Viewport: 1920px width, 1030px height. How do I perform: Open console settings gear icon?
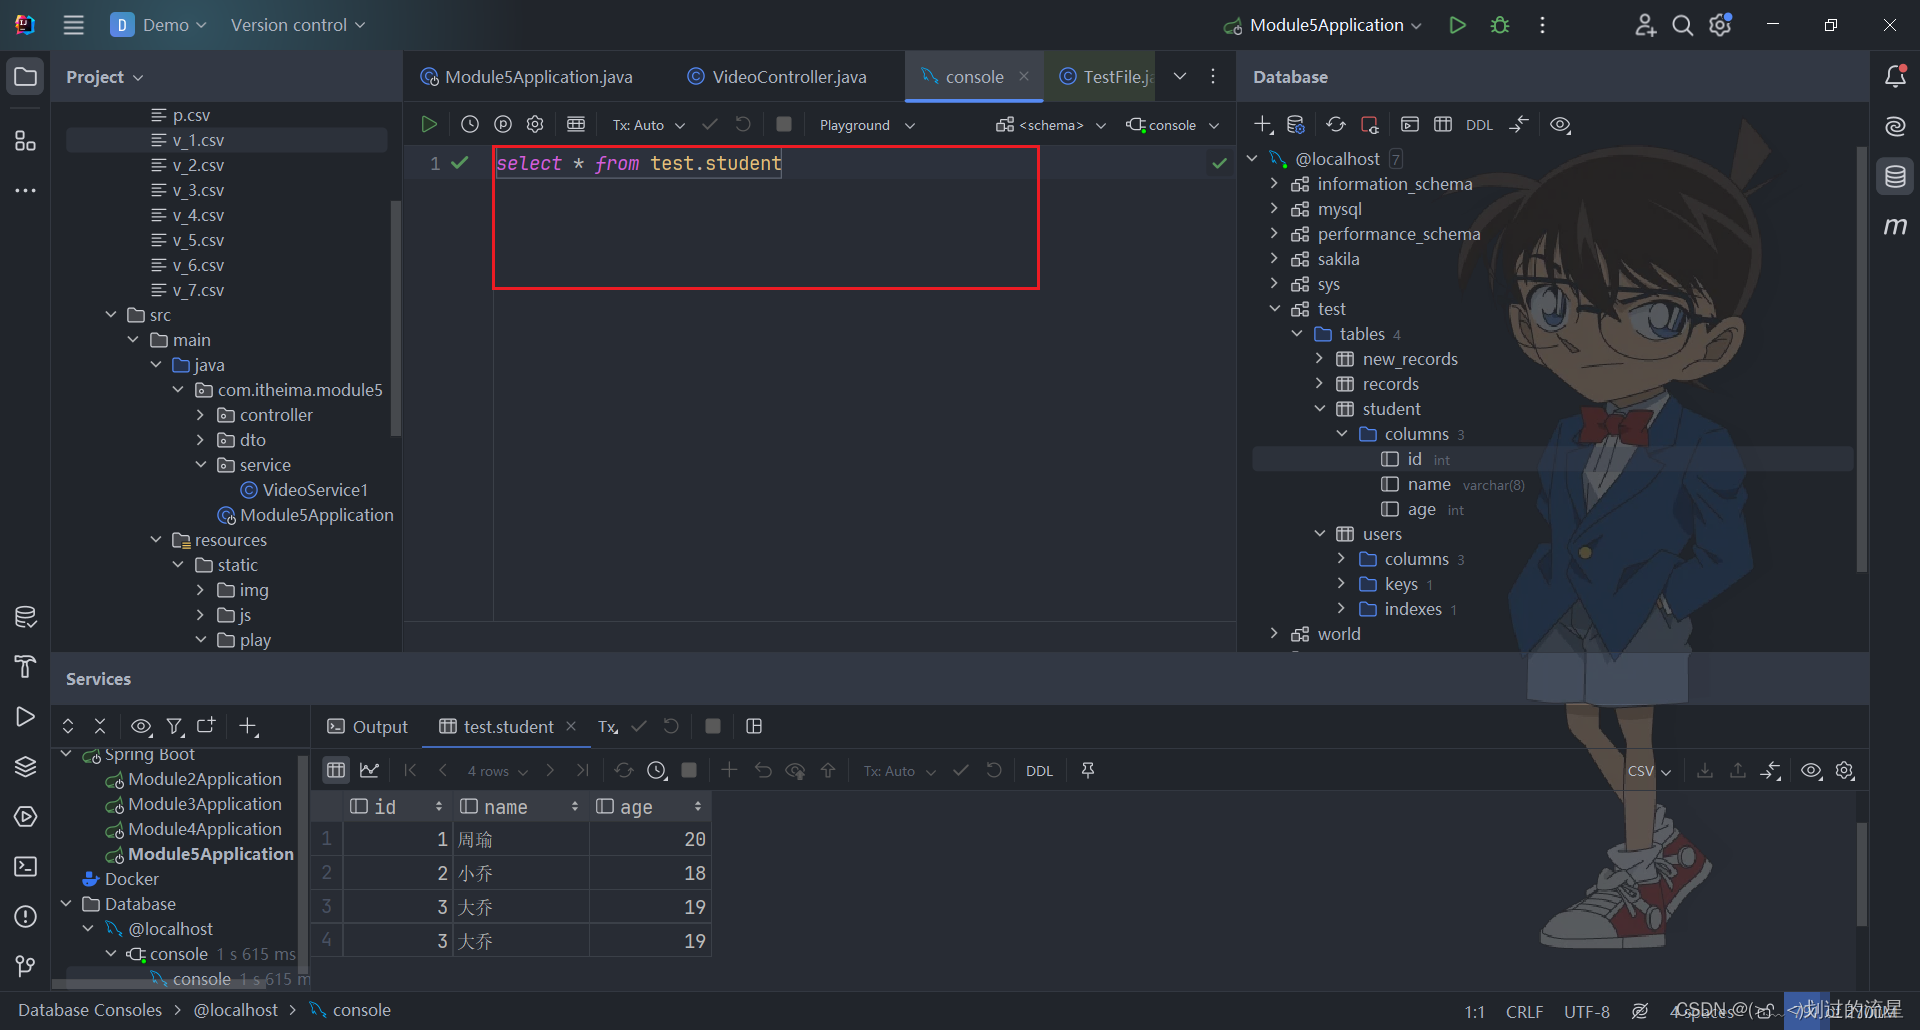click(535, 124)
